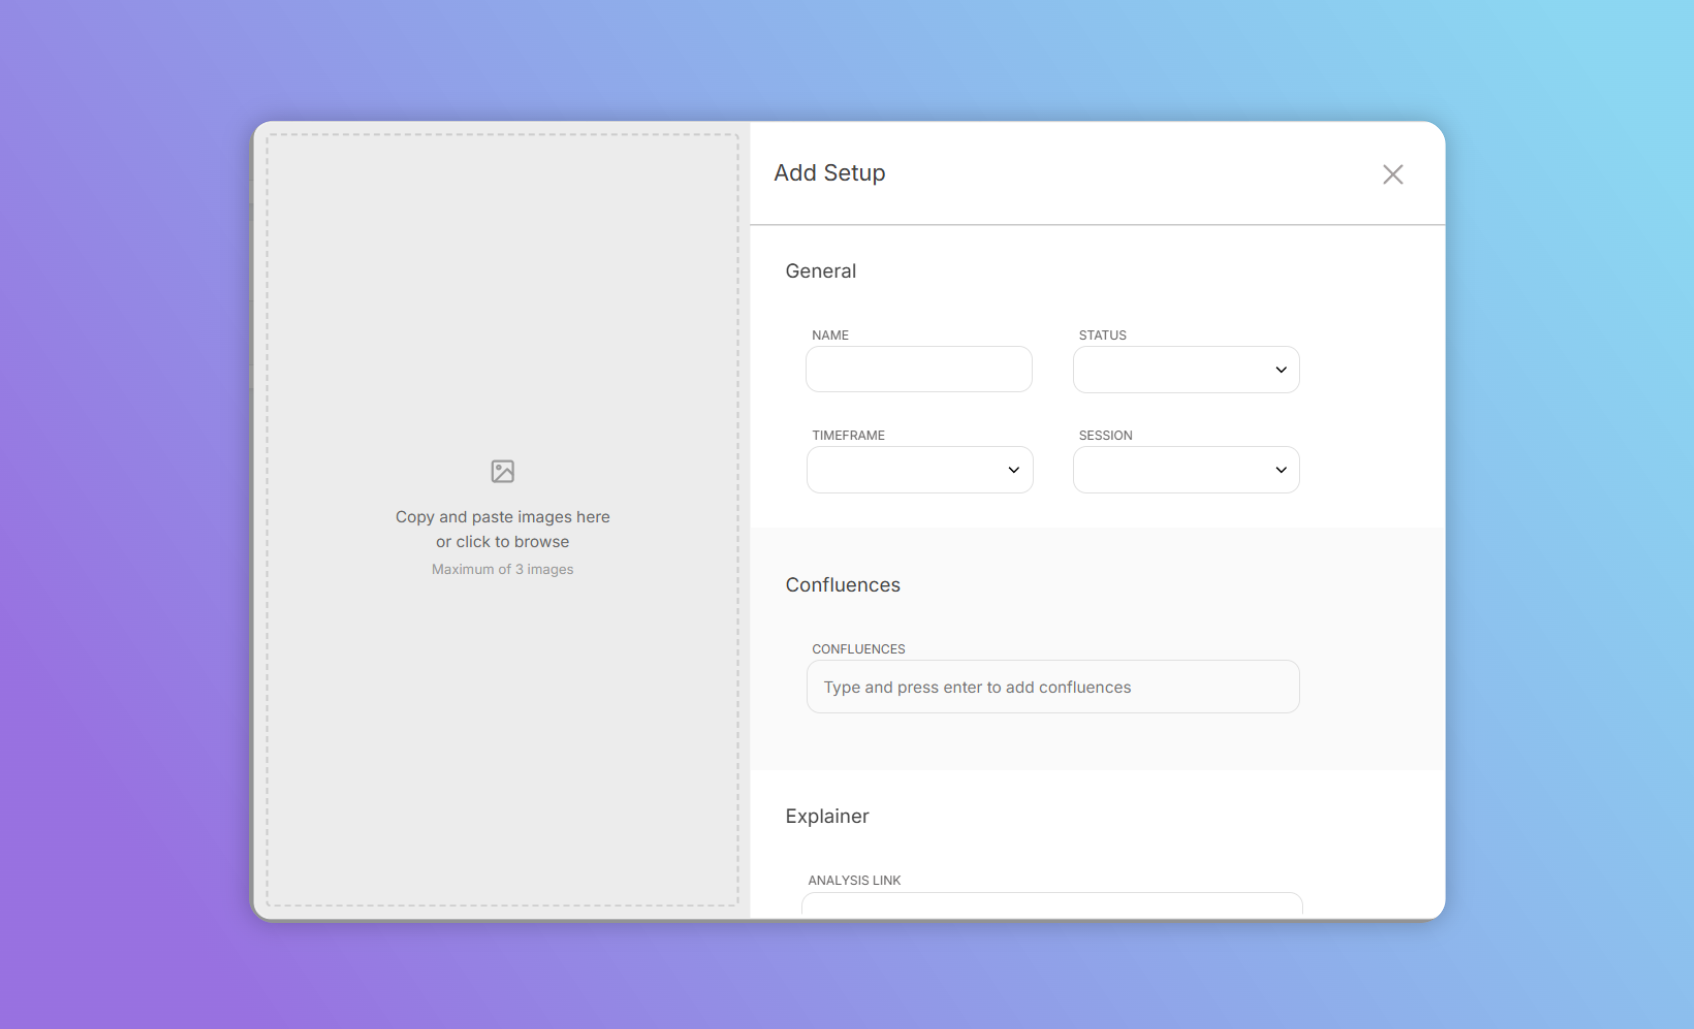
Task: Close the Add Setup dialog
Action: point(1392,174)
